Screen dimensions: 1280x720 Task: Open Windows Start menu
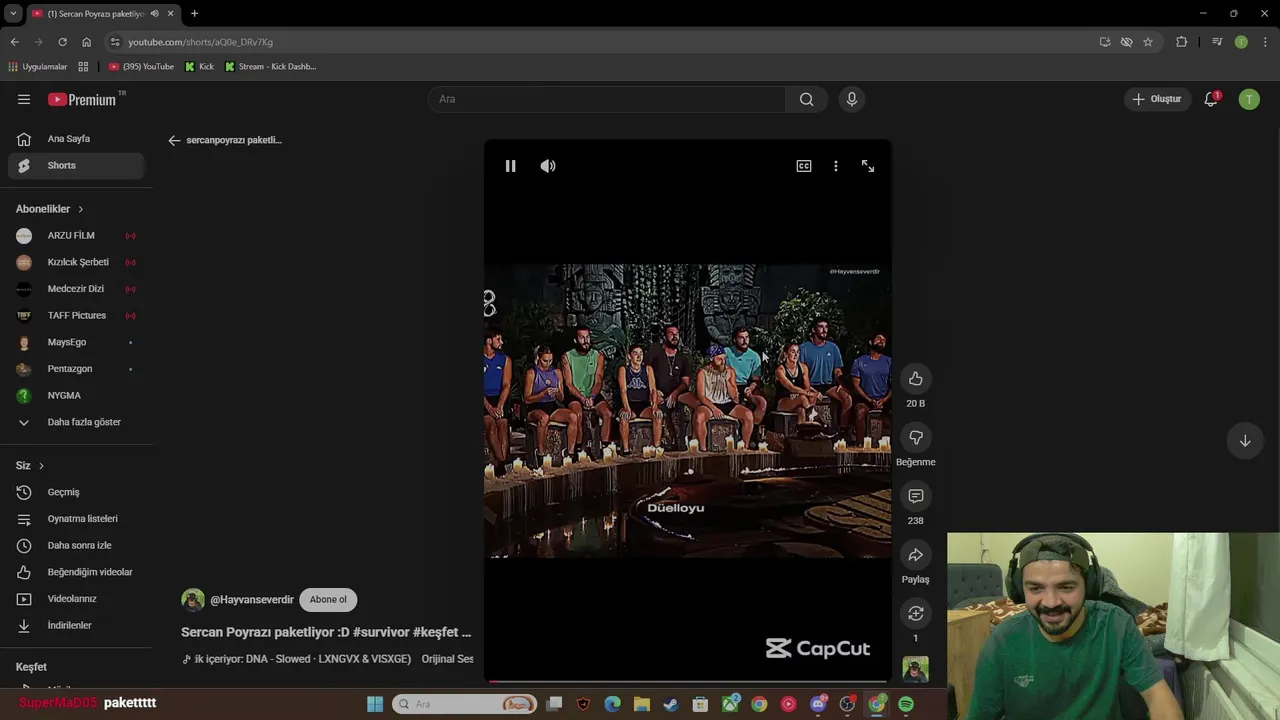[375, 704]
